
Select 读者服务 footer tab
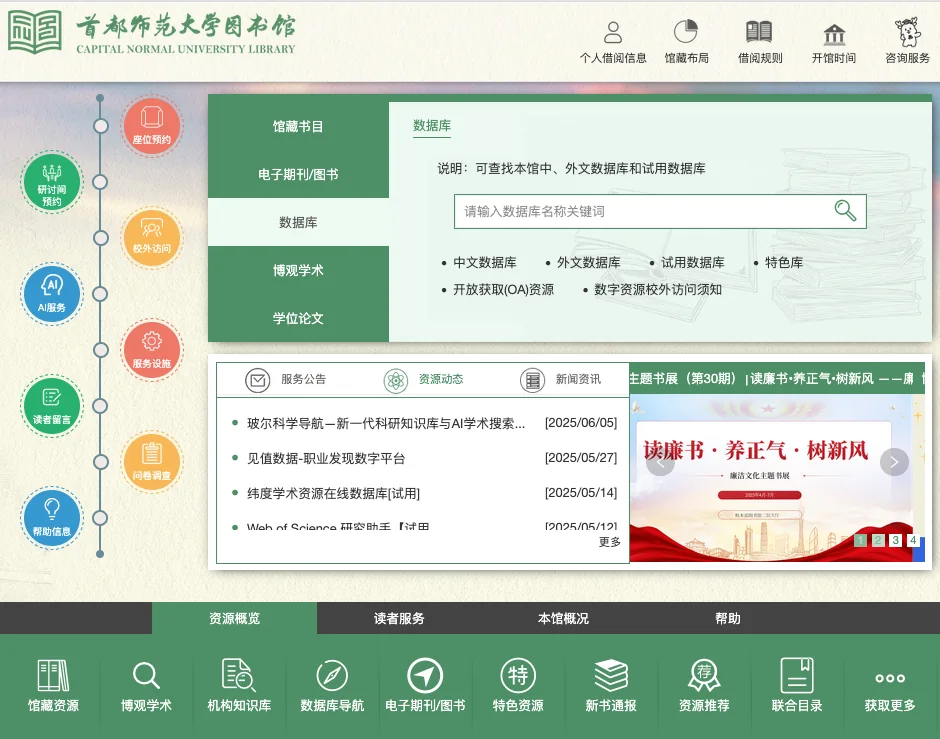point(399,618)
